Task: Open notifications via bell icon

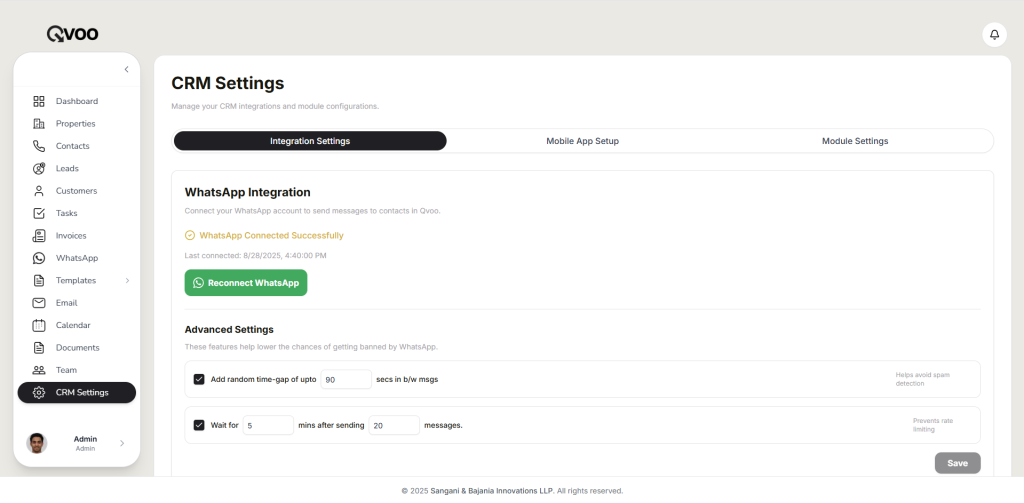Action: tap(995, 35)
